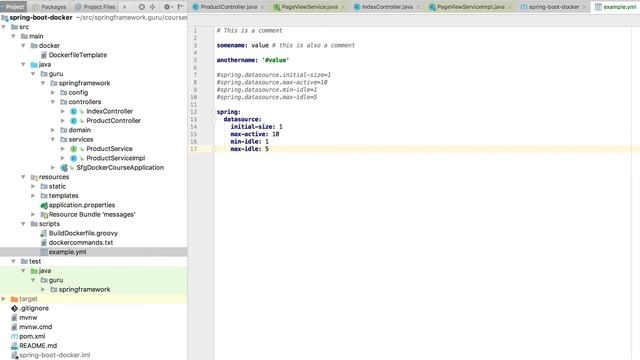Close the PageViewService.java tab
Screen dimensions: 640x360
pos(343,7)
